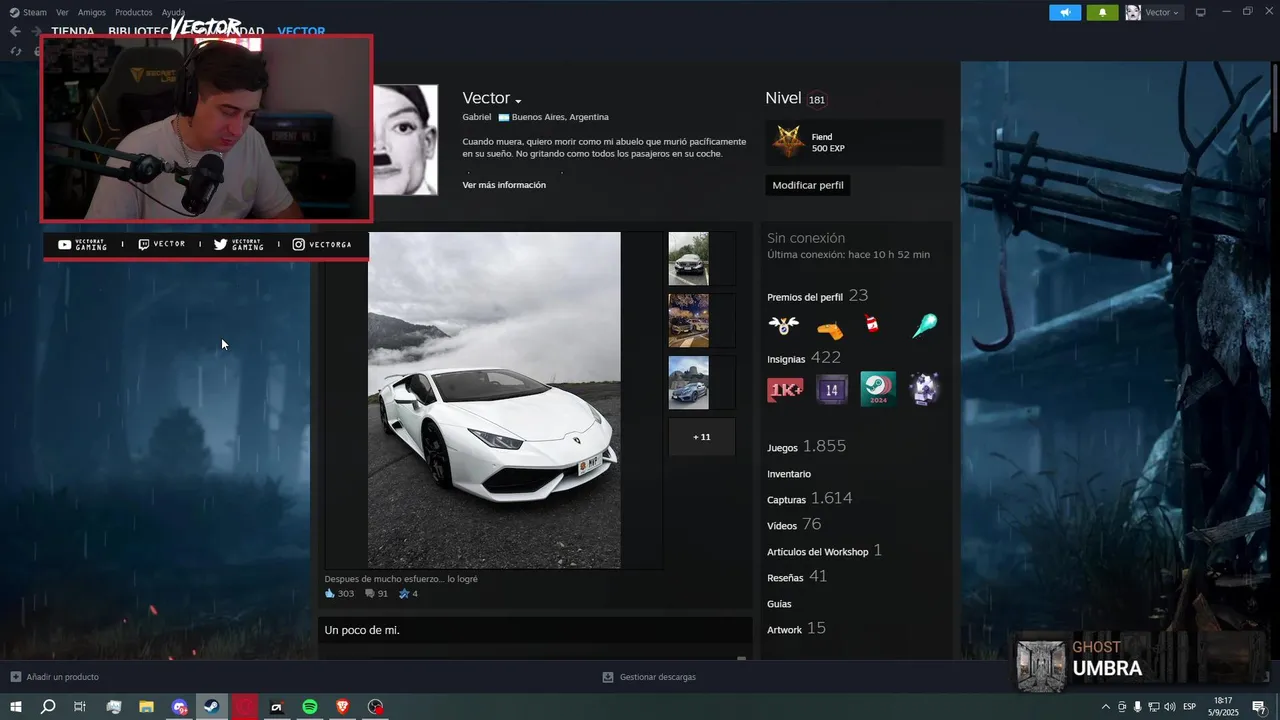This screenshot has height=720, width=1280.
Task: Click the Steam taskbar icon
Action: click(x=212, y=707)
